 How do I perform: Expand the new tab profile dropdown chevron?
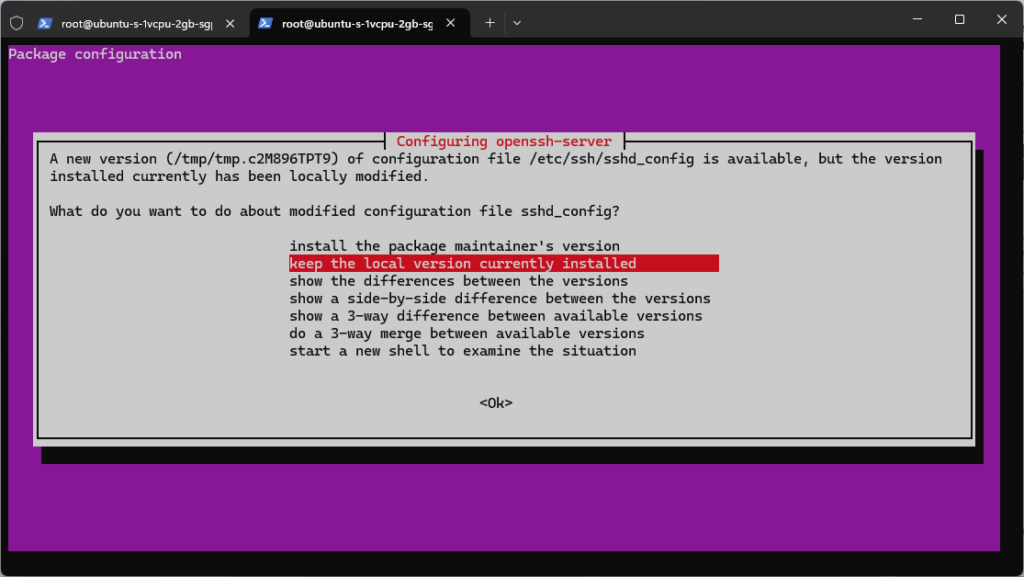point(517,22)
